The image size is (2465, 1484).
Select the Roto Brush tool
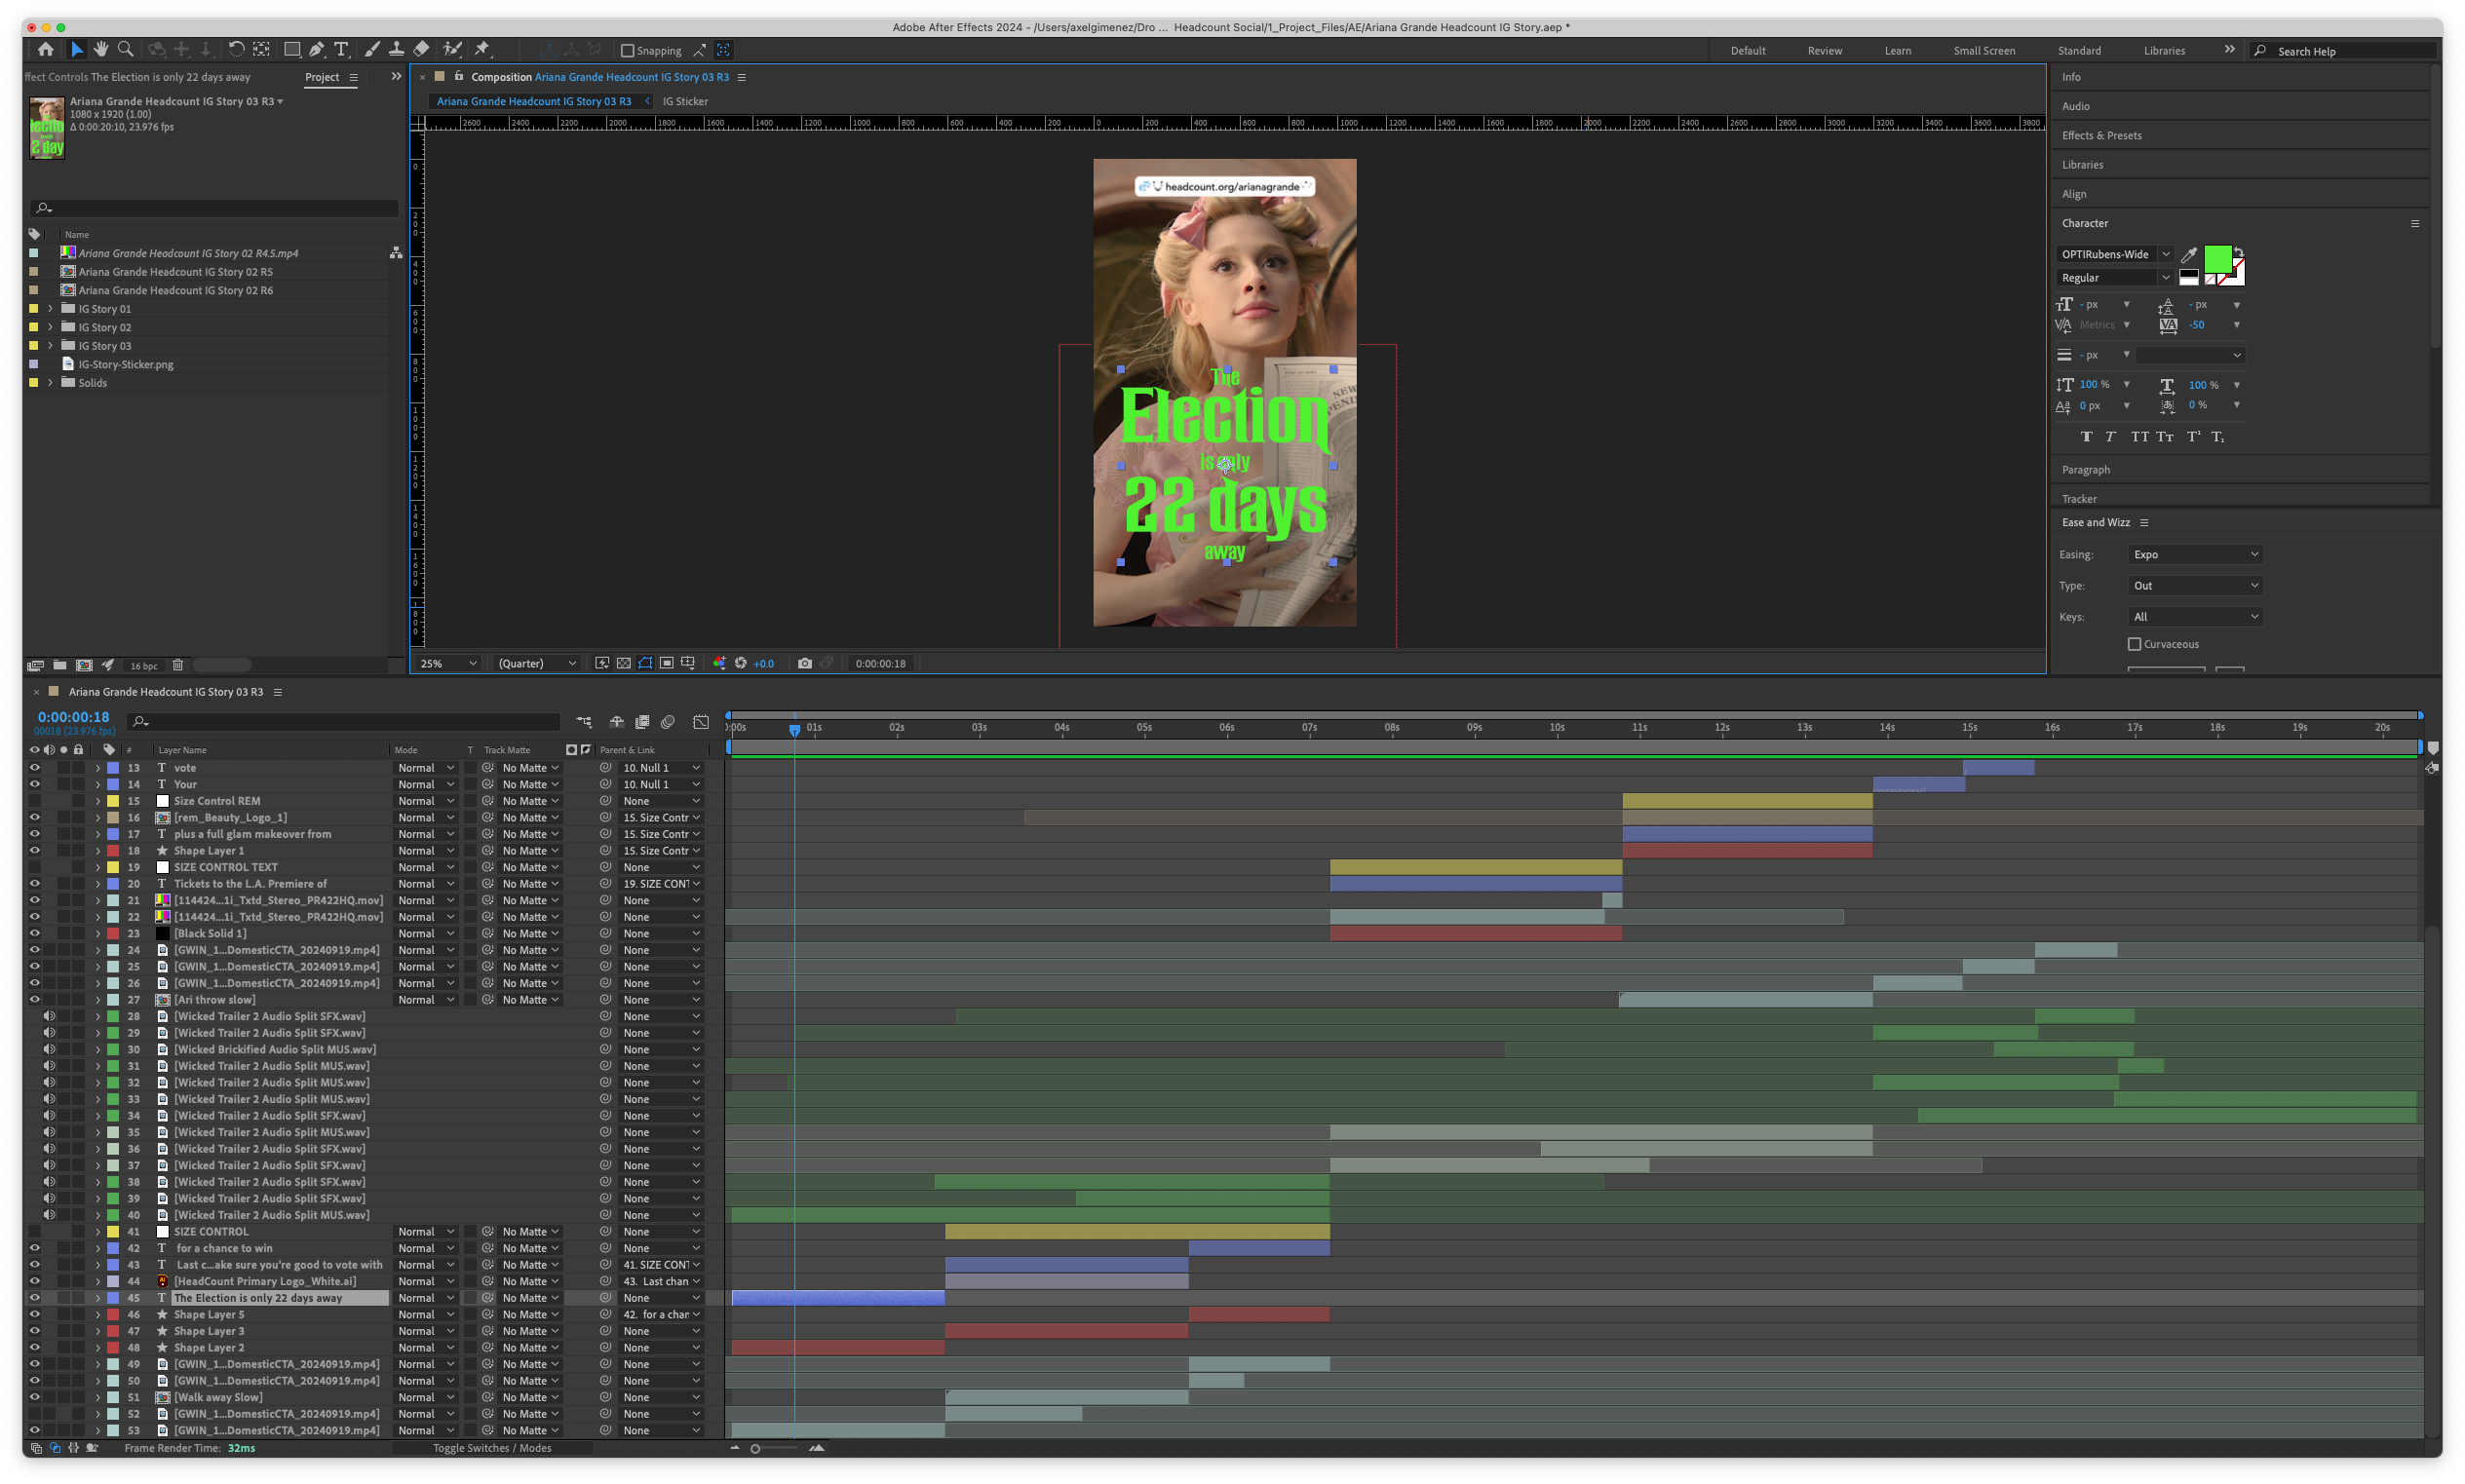point(452,49)
